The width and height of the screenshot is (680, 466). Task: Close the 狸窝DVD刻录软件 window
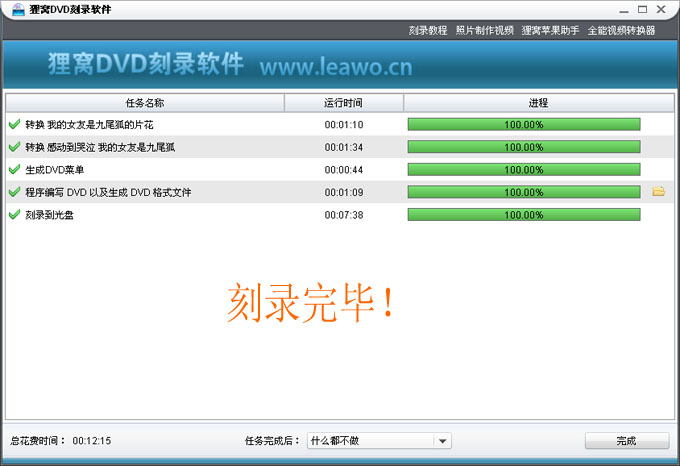point(661,9)
